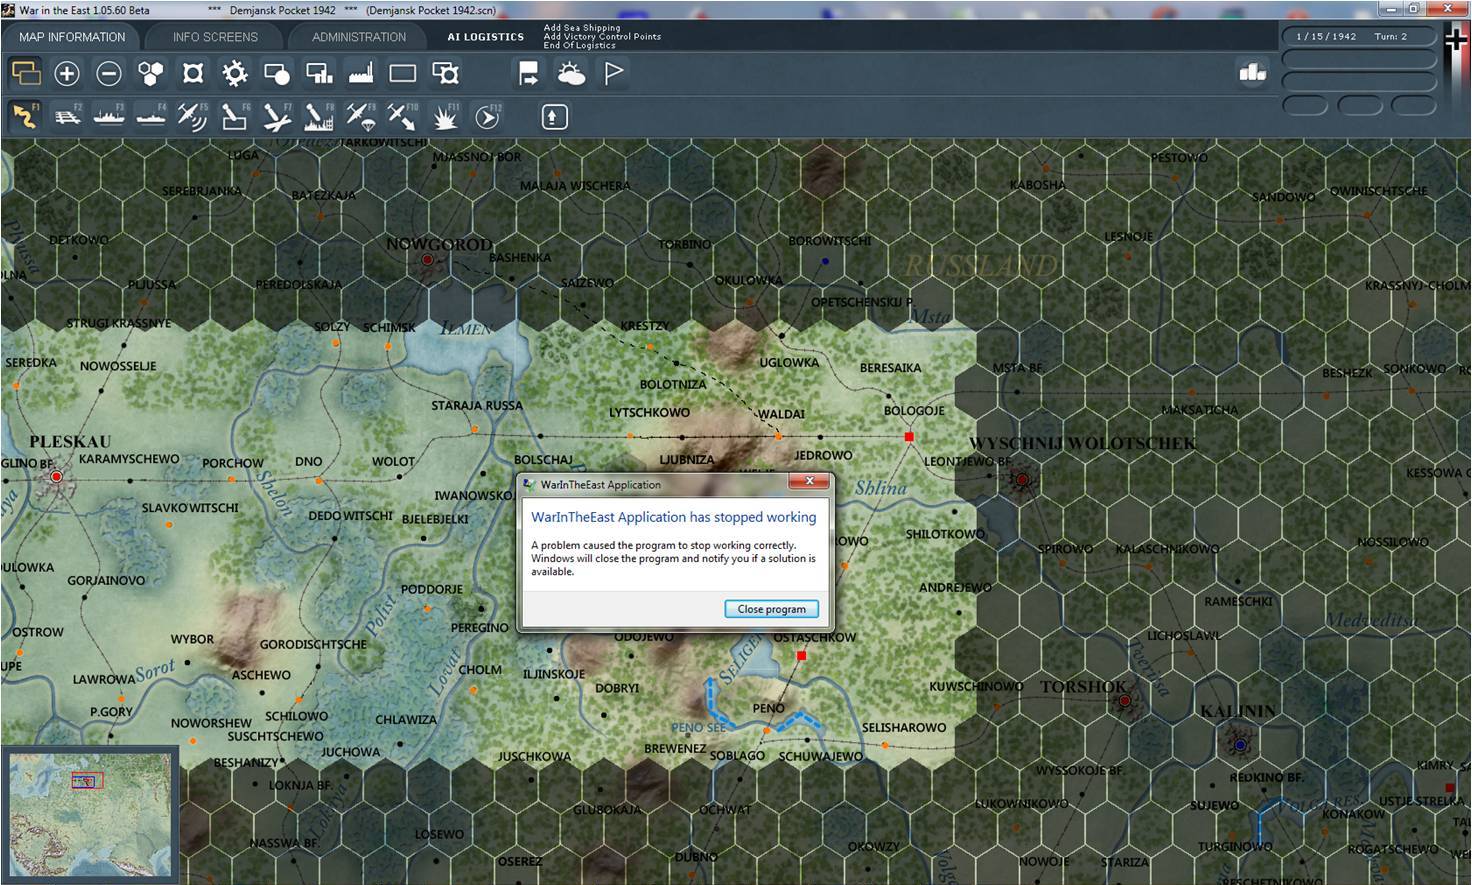The width and height of the screenshot is (1472, 885).
Task: Select the F5 air recon mode icon
Action: click(193, 117)
